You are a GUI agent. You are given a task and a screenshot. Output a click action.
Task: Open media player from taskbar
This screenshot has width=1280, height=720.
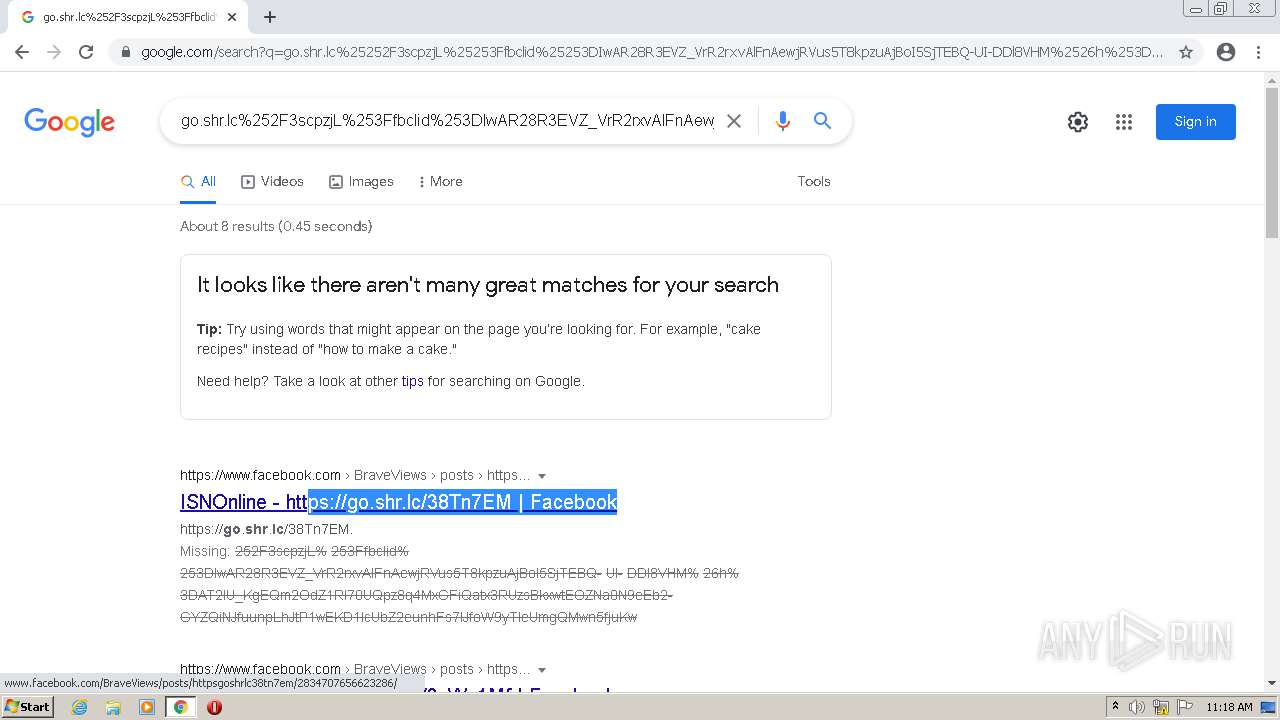(147, 707)
